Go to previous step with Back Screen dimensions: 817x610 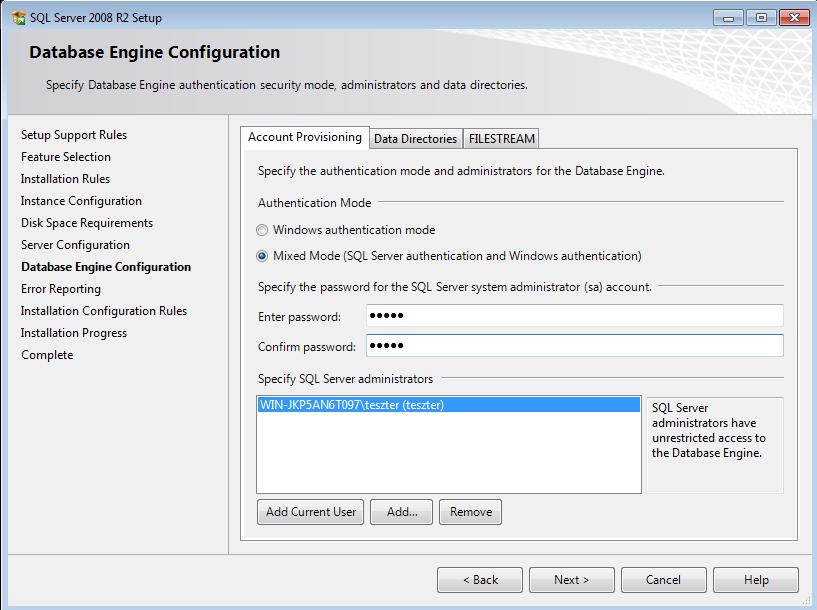pyautogui.click(x=480, y=580)
